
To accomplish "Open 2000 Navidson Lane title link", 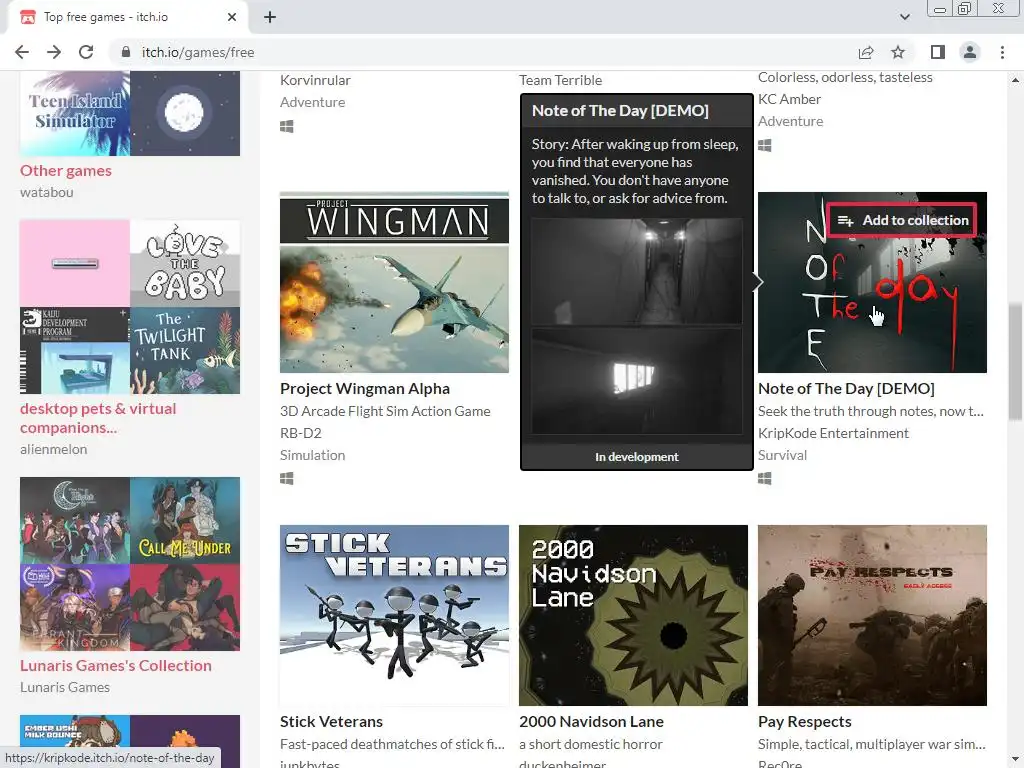I will click(x=591, y=722).
